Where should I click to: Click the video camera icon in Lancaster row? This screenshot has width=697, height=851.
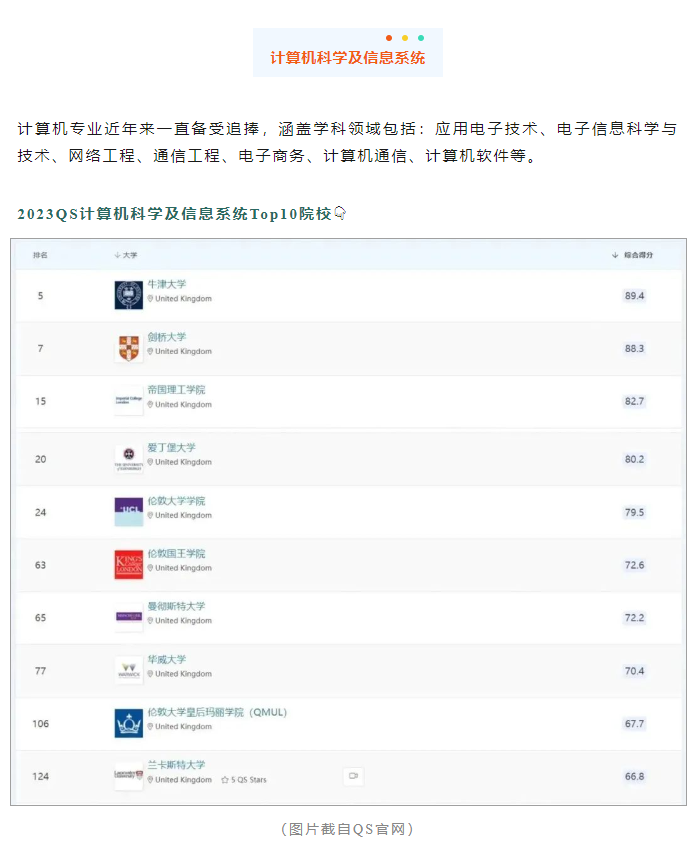tap(353, 776)
